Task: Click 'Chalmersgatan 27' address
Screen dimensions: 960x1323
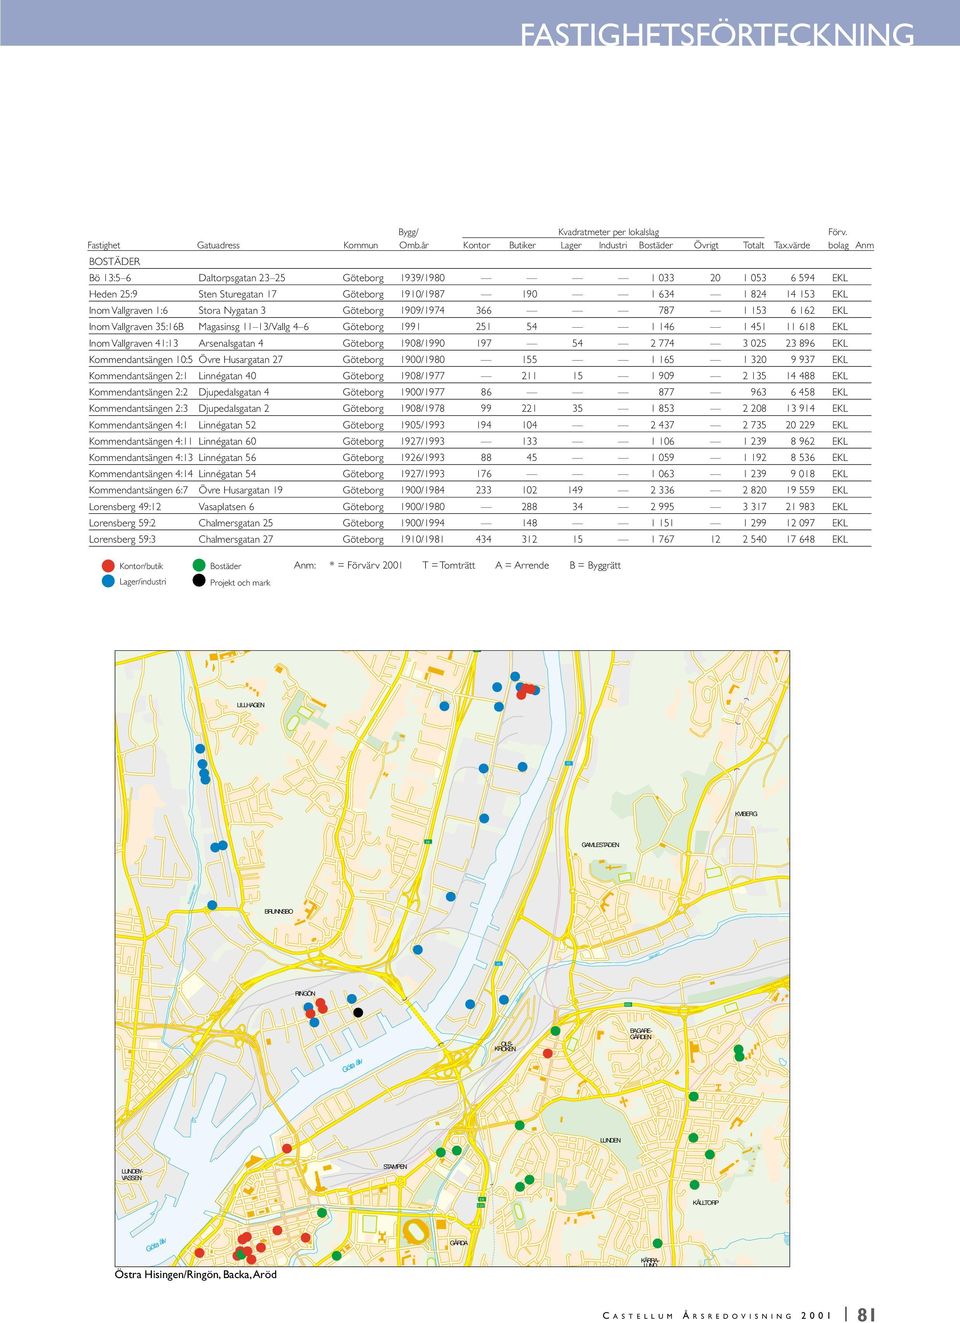Action: (x=235, y=539)
